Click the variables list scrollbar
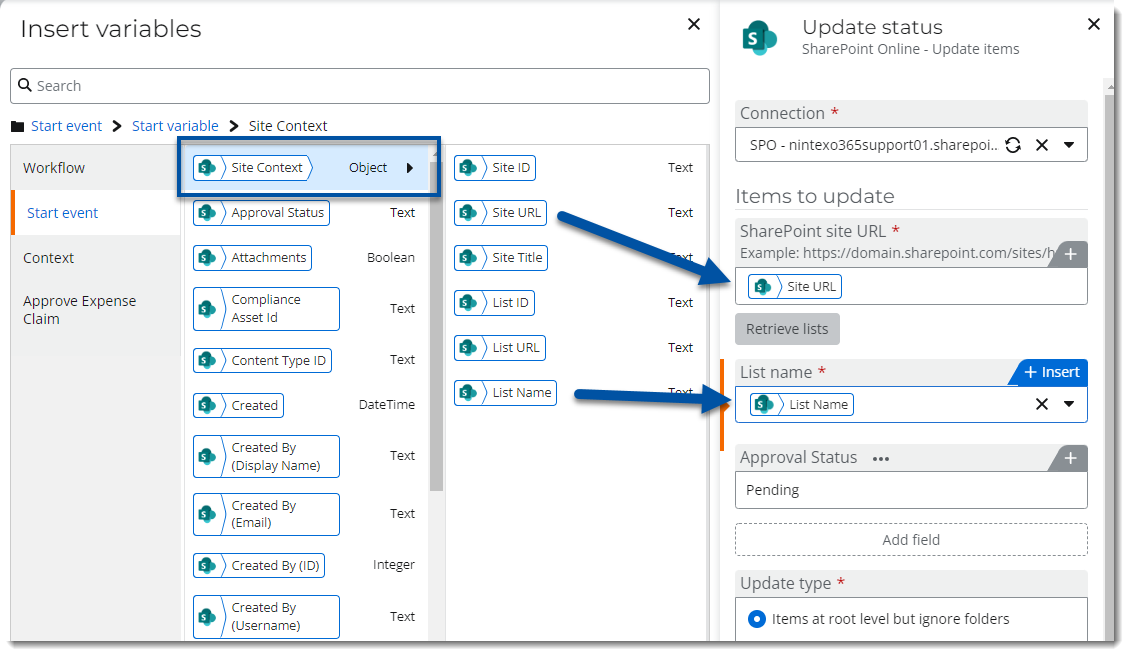 click(x=436, y=324)
